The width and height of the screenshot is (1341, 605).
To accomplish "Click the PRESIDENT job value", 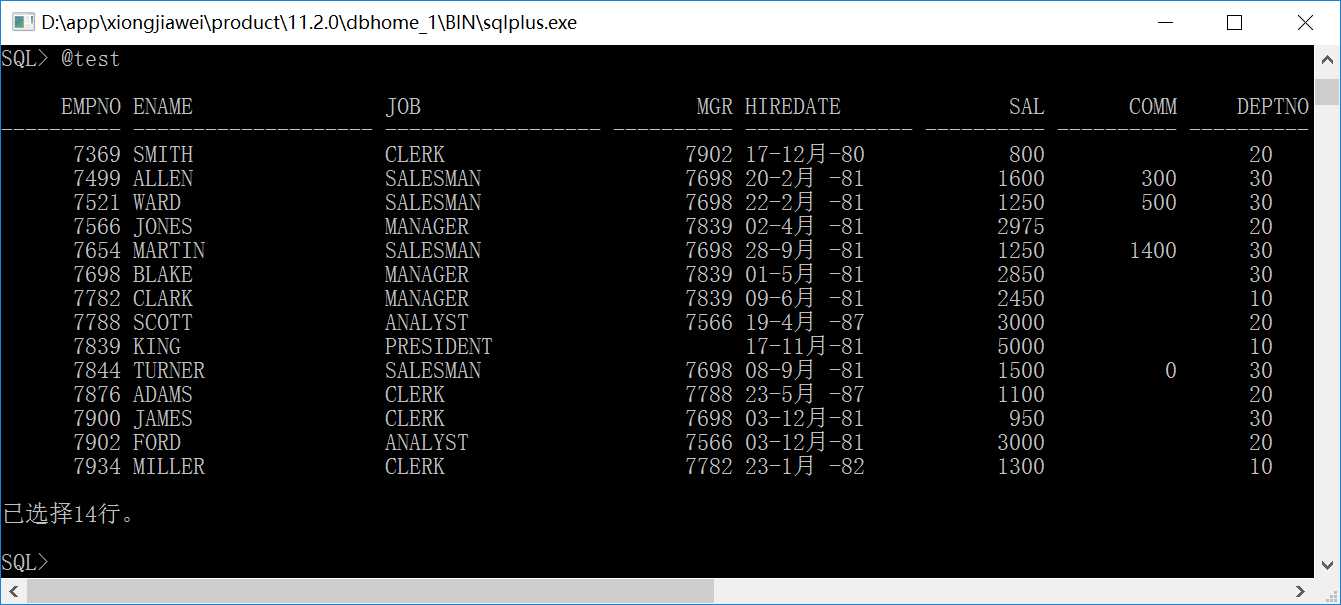I will click(439, 347).
